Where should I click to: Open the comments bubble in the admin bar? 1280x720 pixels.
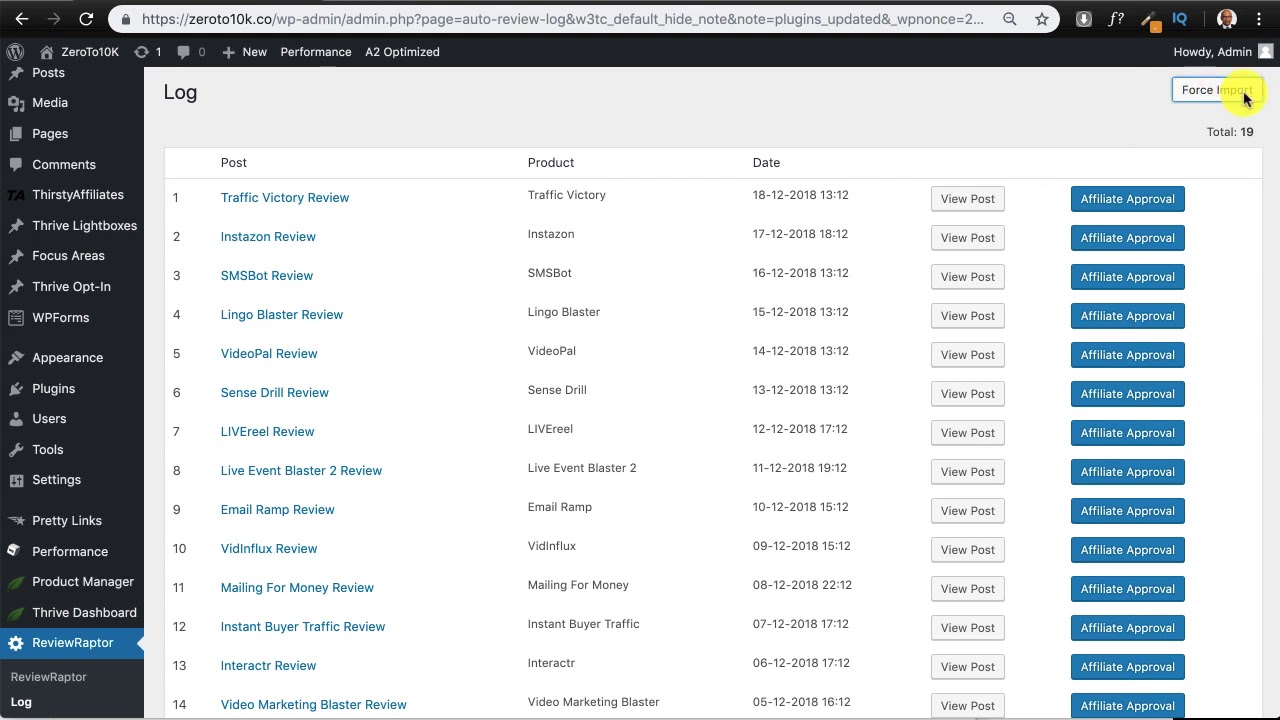(191, 52)
